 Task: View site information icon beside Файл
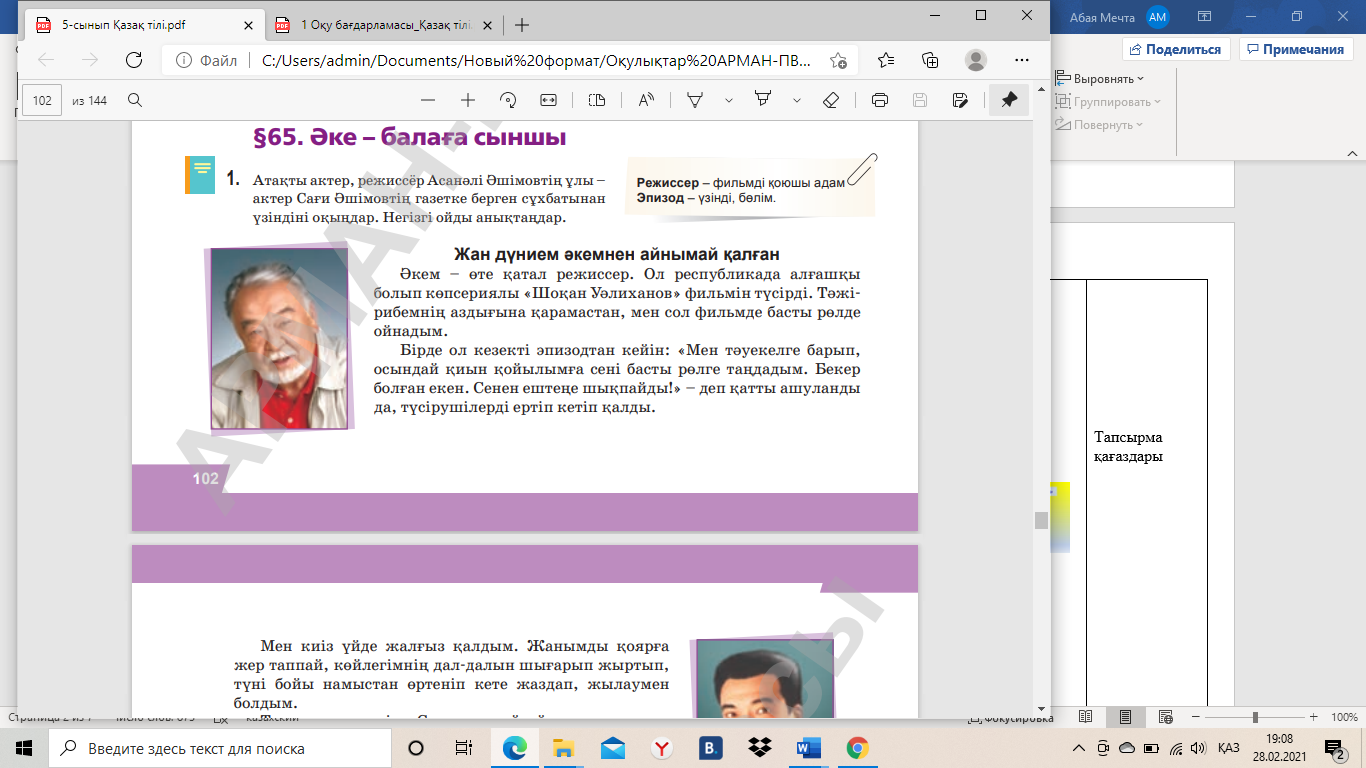[182, 60]
